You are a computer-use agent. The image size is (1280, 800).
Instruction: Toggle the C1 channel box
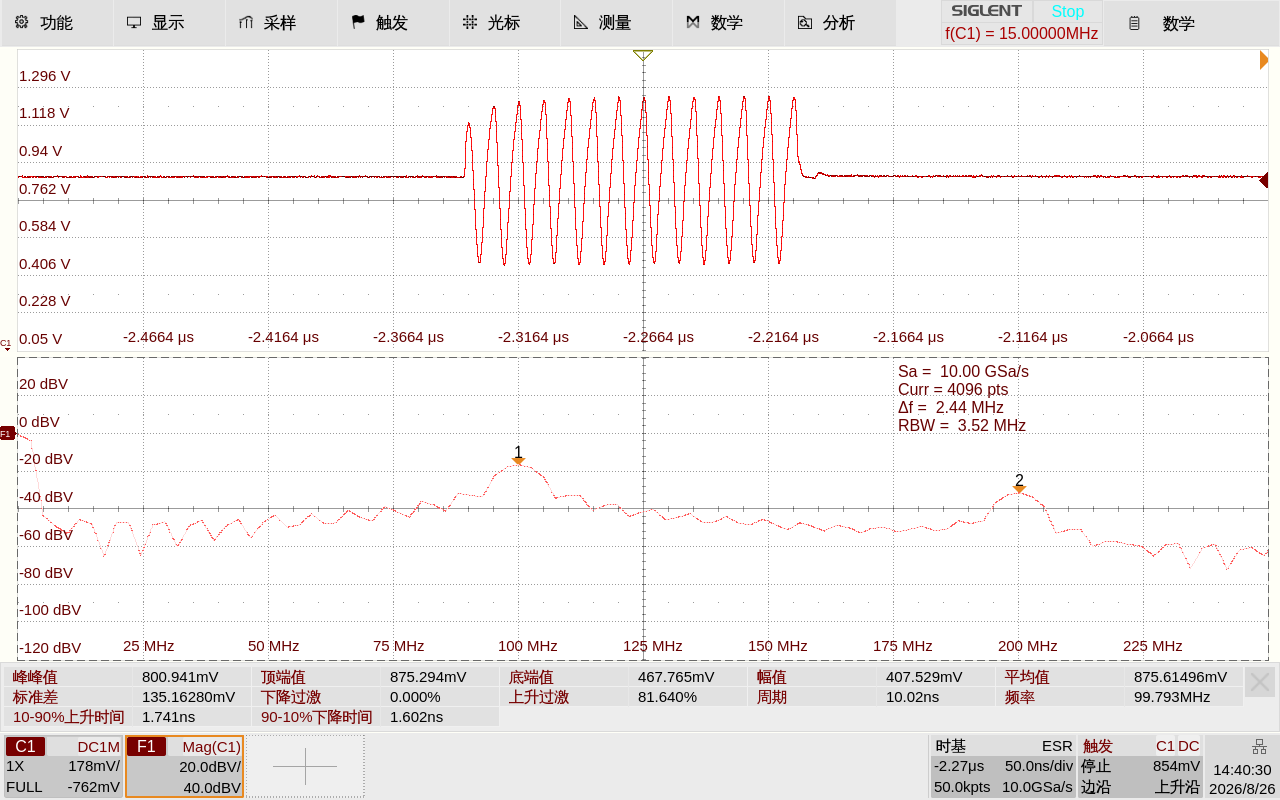pyautogui.click(x=63, y=766)
